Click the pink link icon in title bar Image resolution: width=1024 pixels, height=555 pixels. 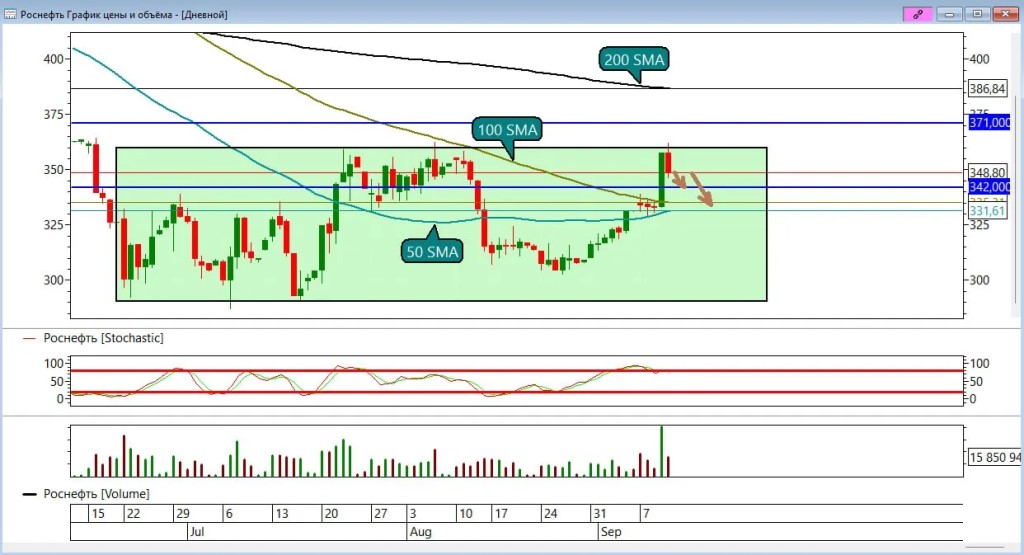click(x=918, y=14)
